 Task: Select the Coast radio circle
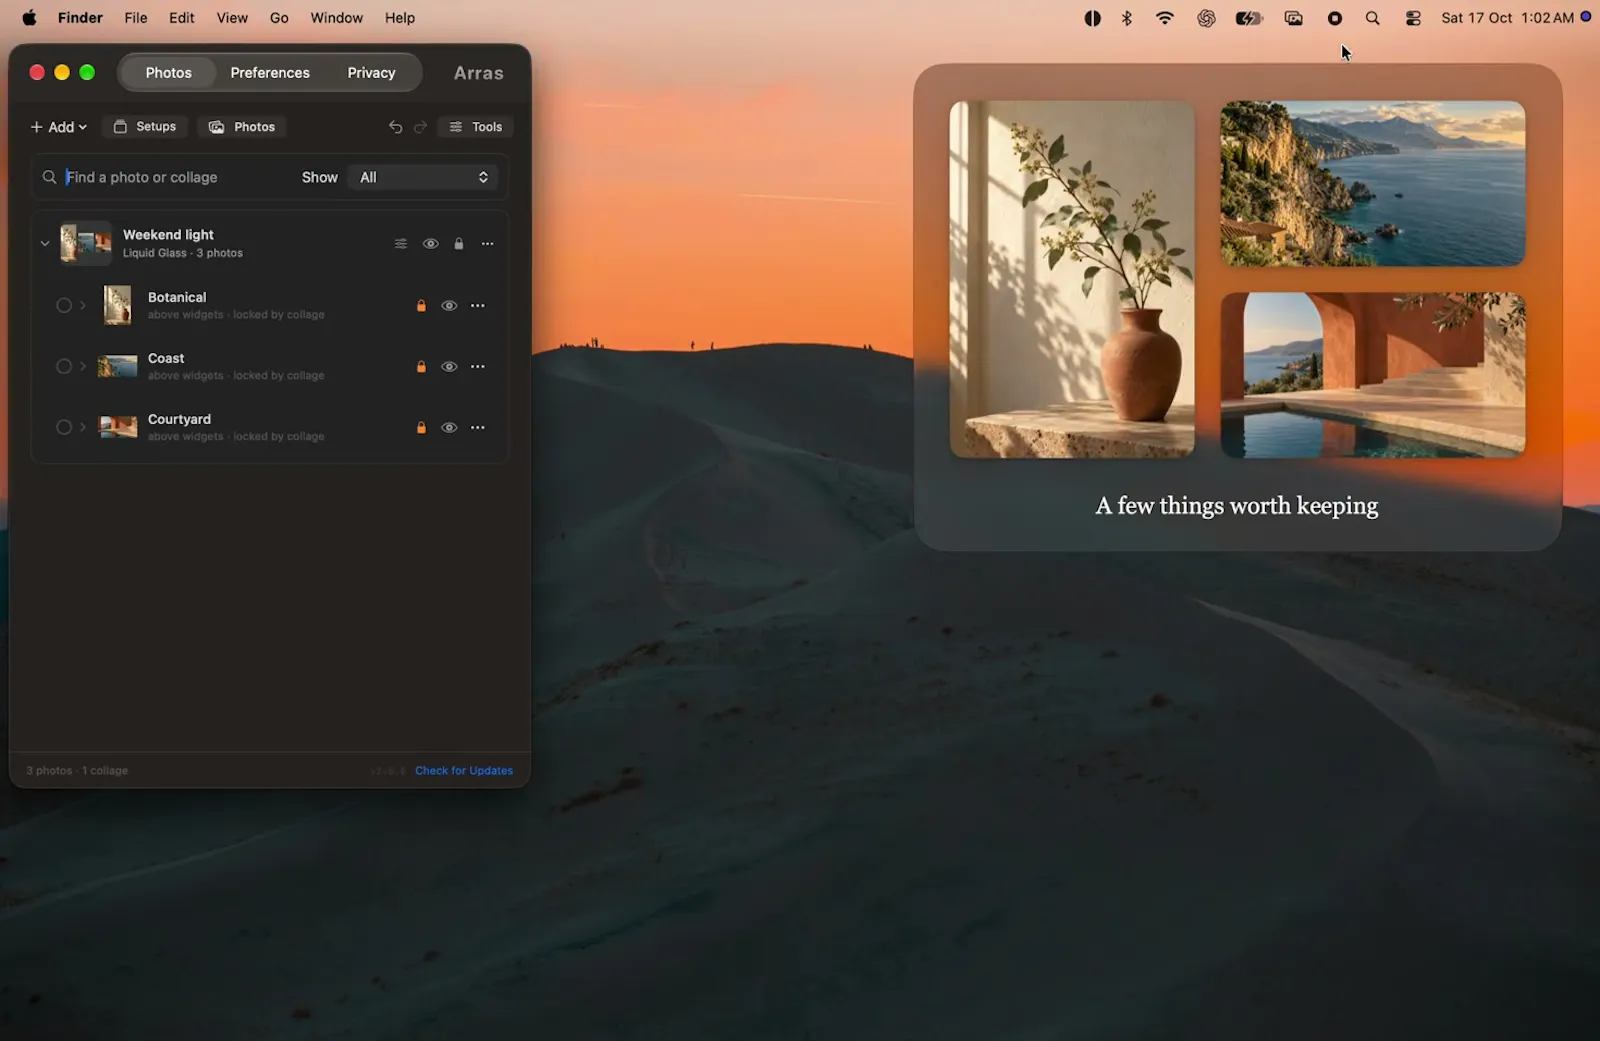pos(64,366)
